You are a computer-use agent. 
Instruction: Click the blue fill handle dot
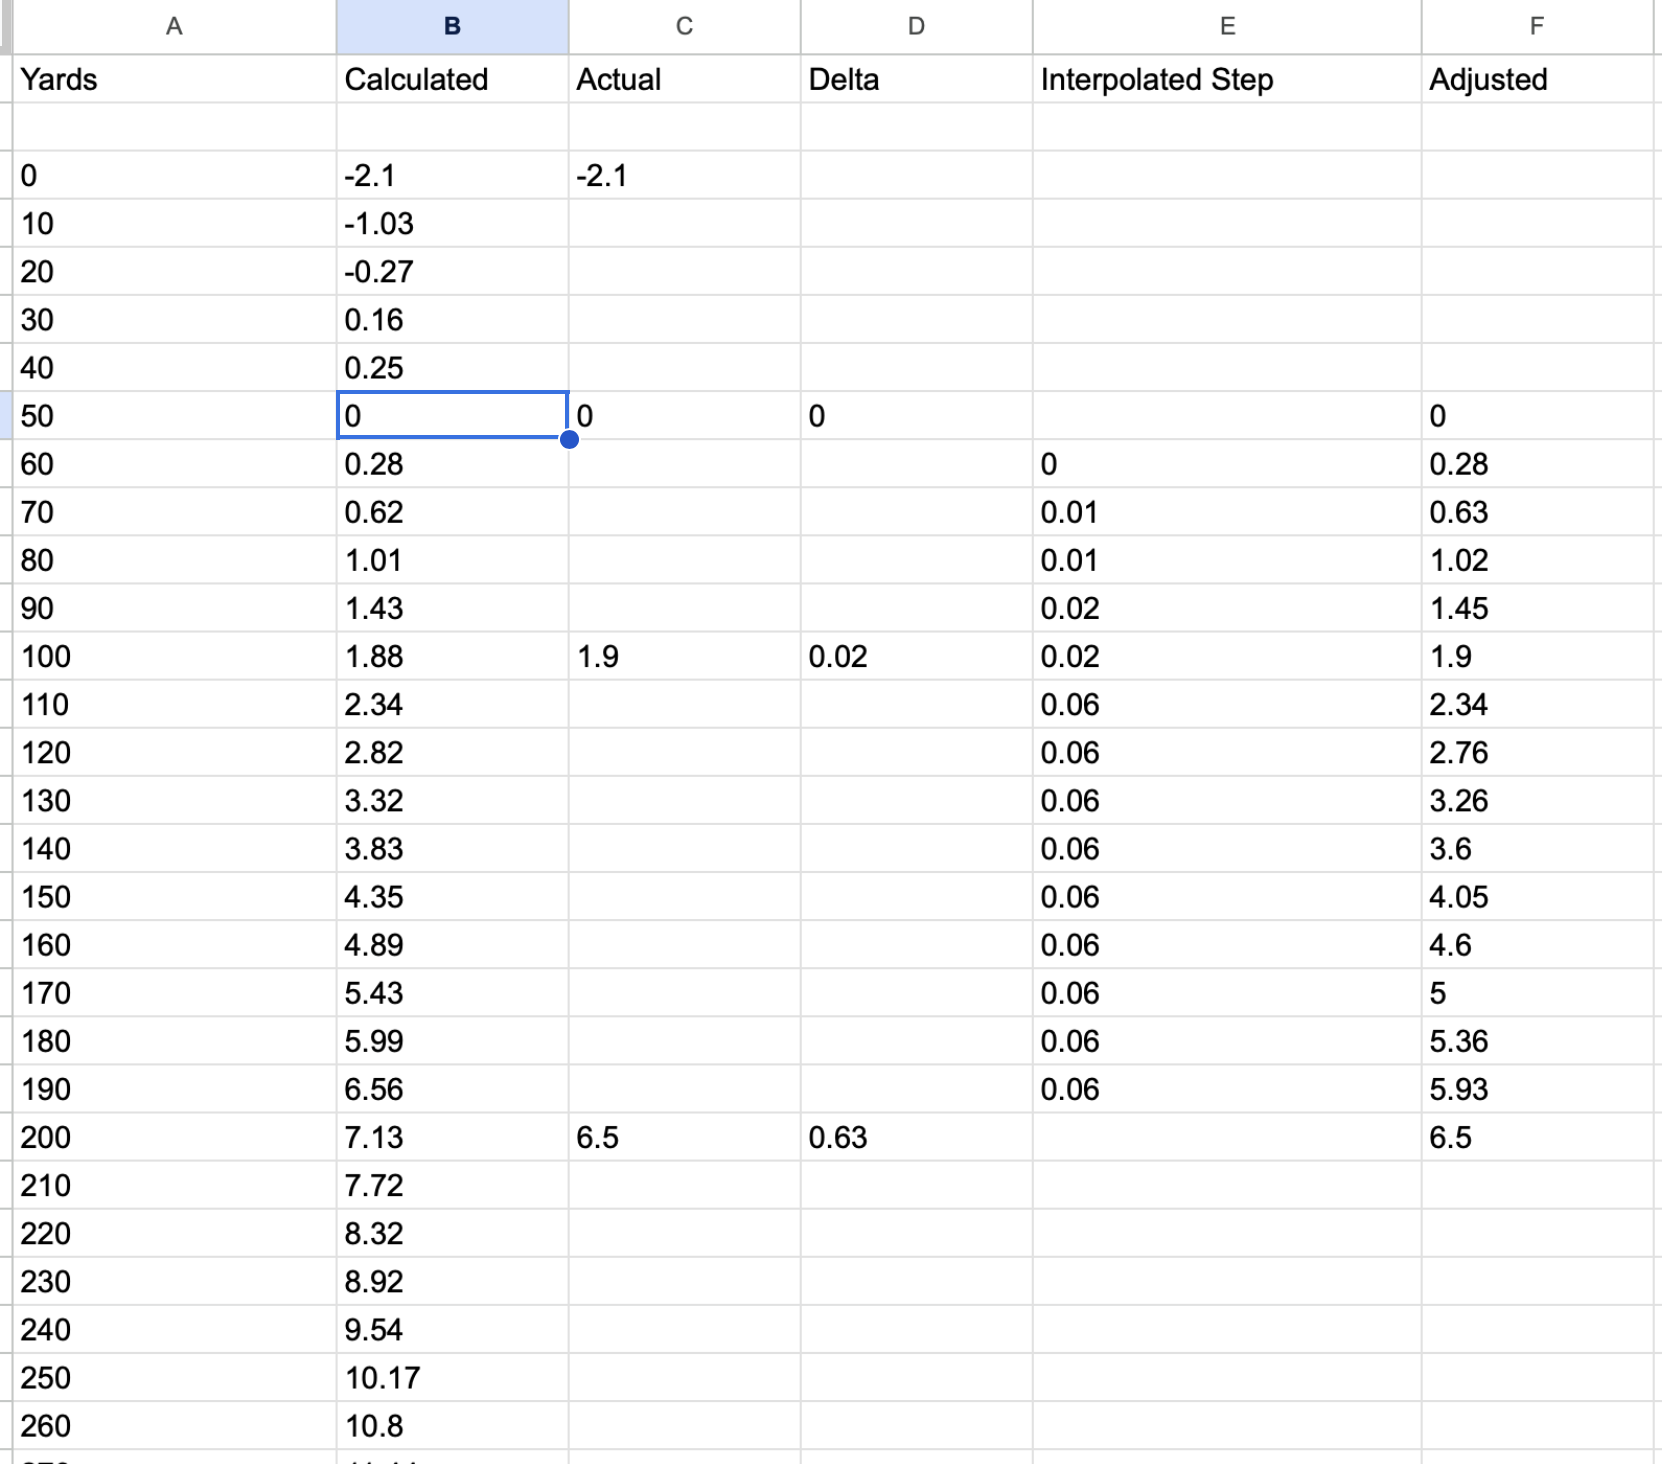[569, 439]
